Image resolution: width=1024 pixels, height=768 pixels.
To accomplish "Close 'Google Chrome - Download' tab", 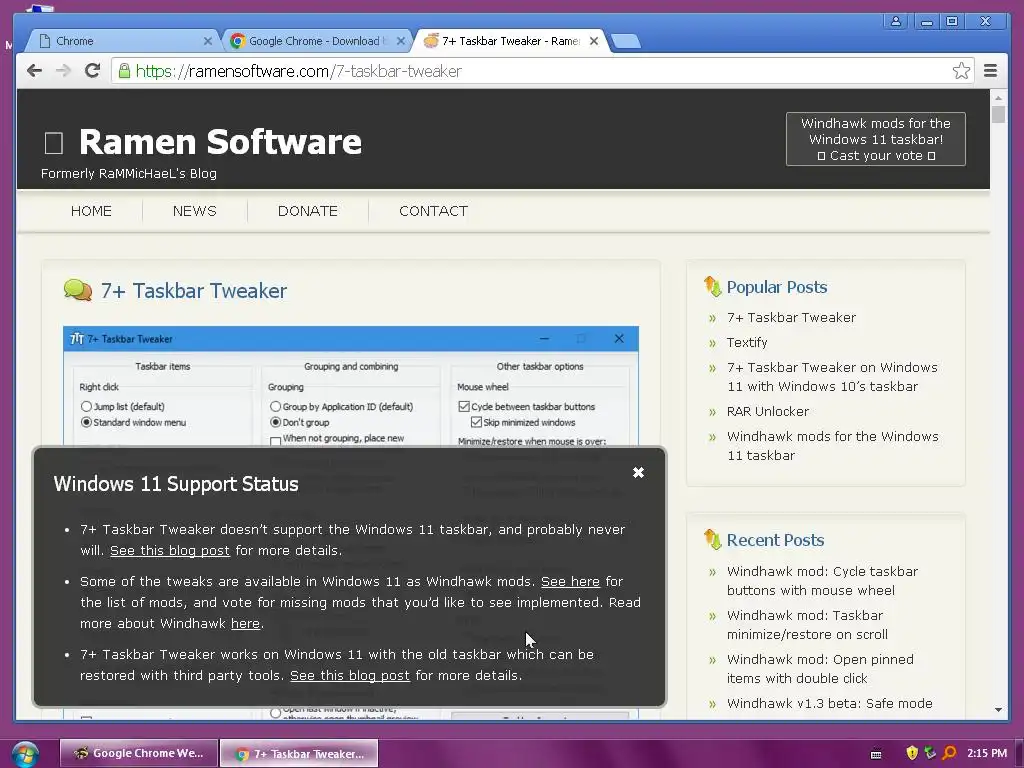I will point(401,40).
